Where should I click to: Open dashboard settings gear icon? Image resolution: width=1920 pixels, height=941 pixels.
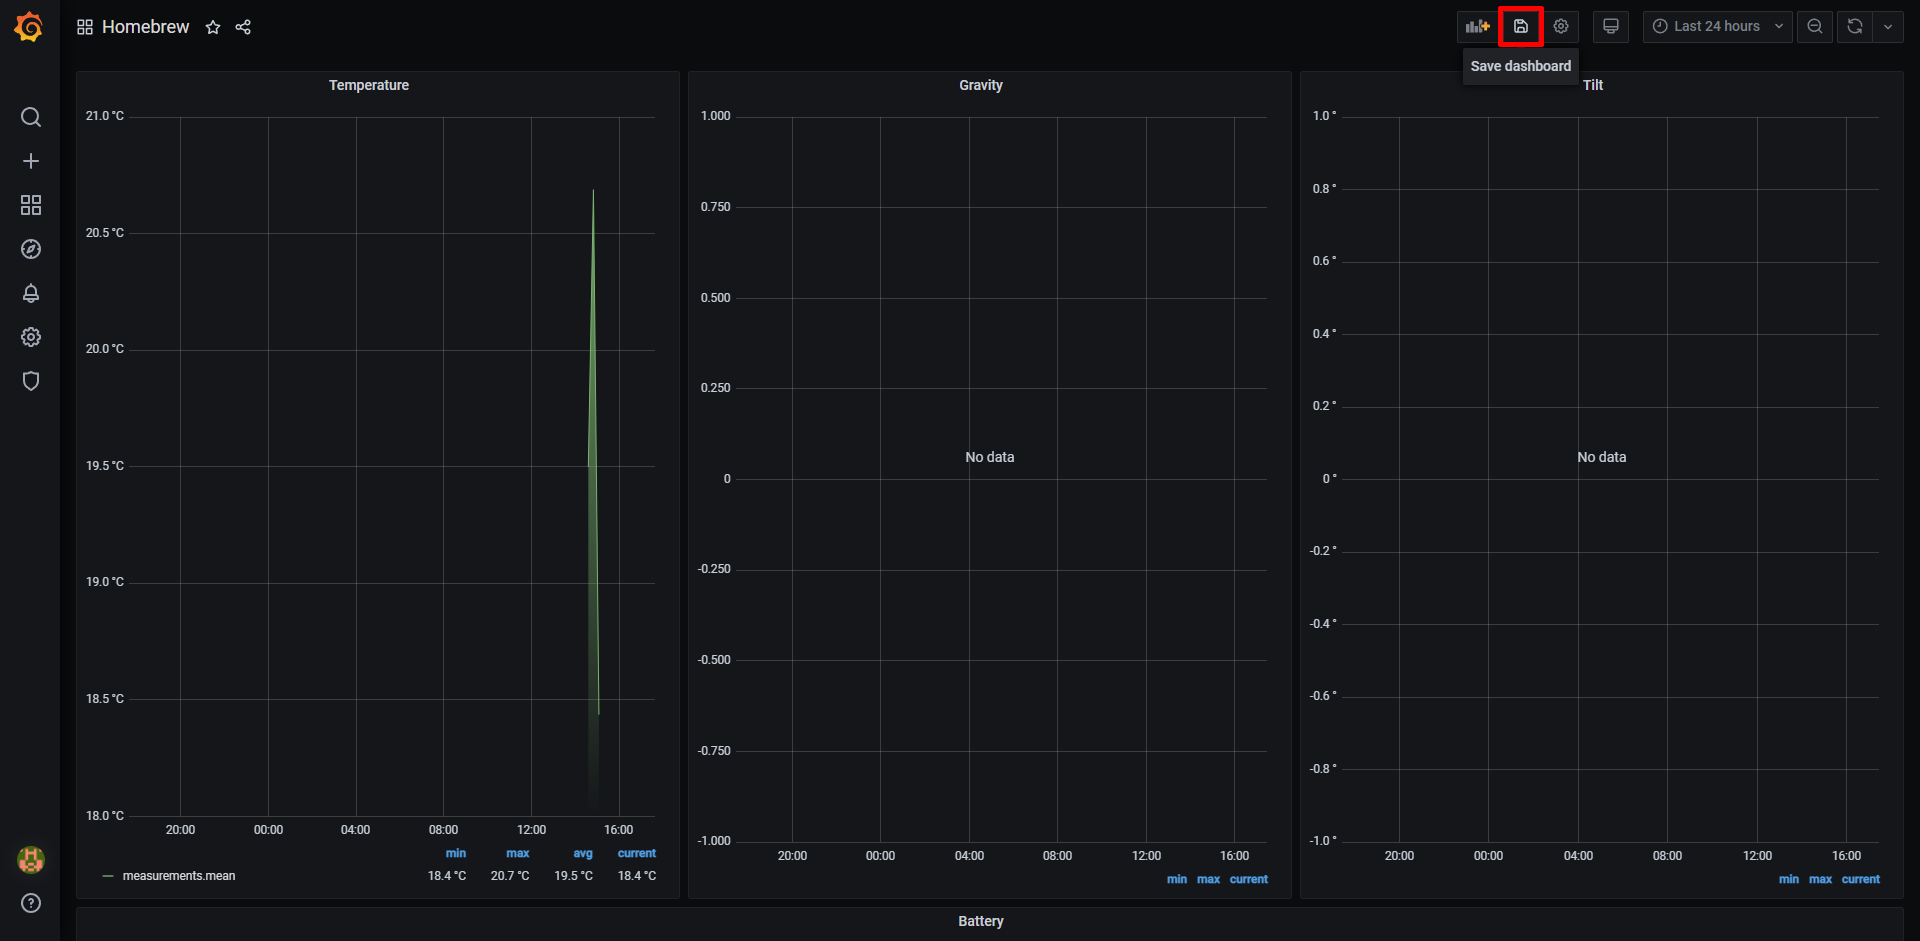1561,26
